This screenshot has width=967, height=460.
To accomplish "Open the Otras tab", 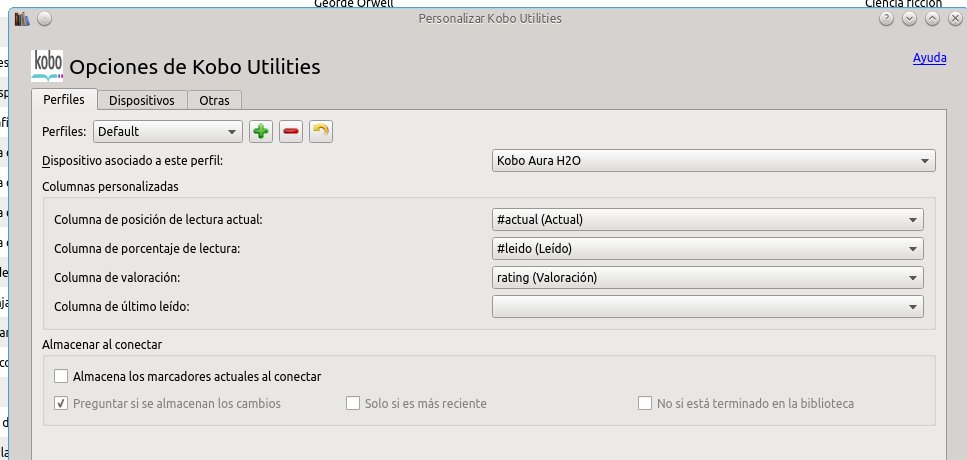I will pos(214,100).
